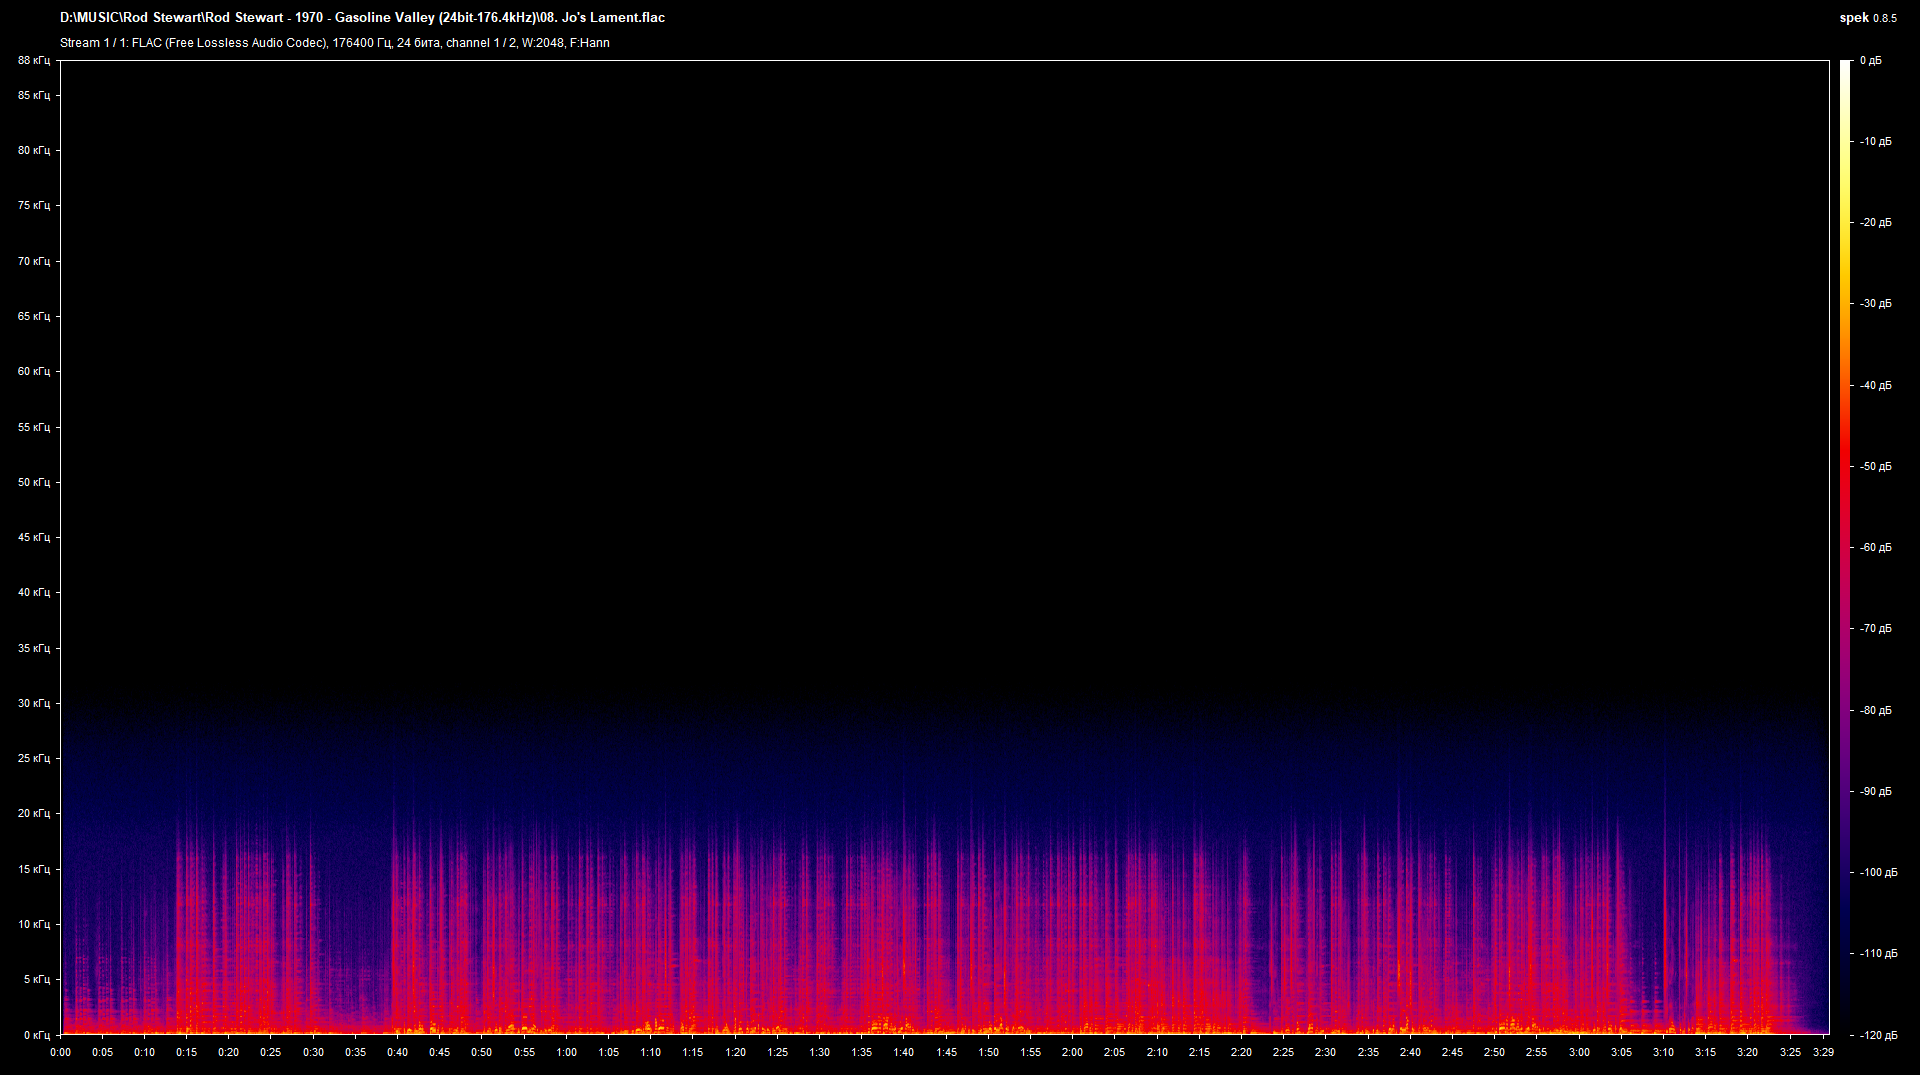This screenshot has height=1075, width=1920.
Task: Click the -40 дБ level label
Action: point(1876,385)
